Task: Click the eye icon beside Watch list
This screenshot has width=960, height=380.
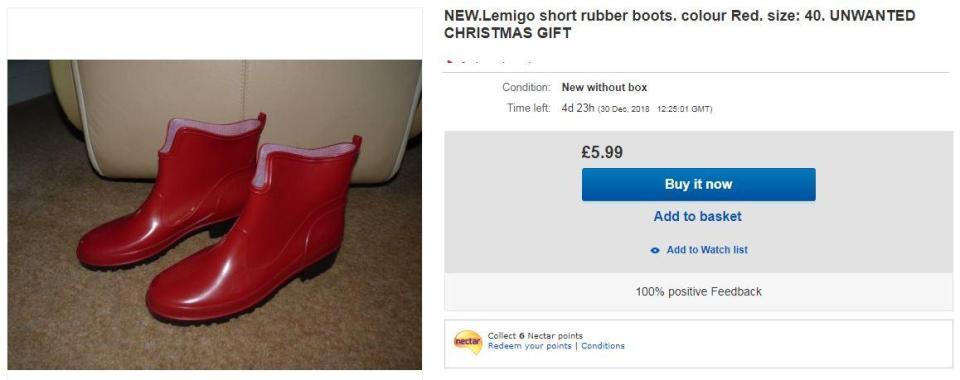Action: tap(655, 250)
